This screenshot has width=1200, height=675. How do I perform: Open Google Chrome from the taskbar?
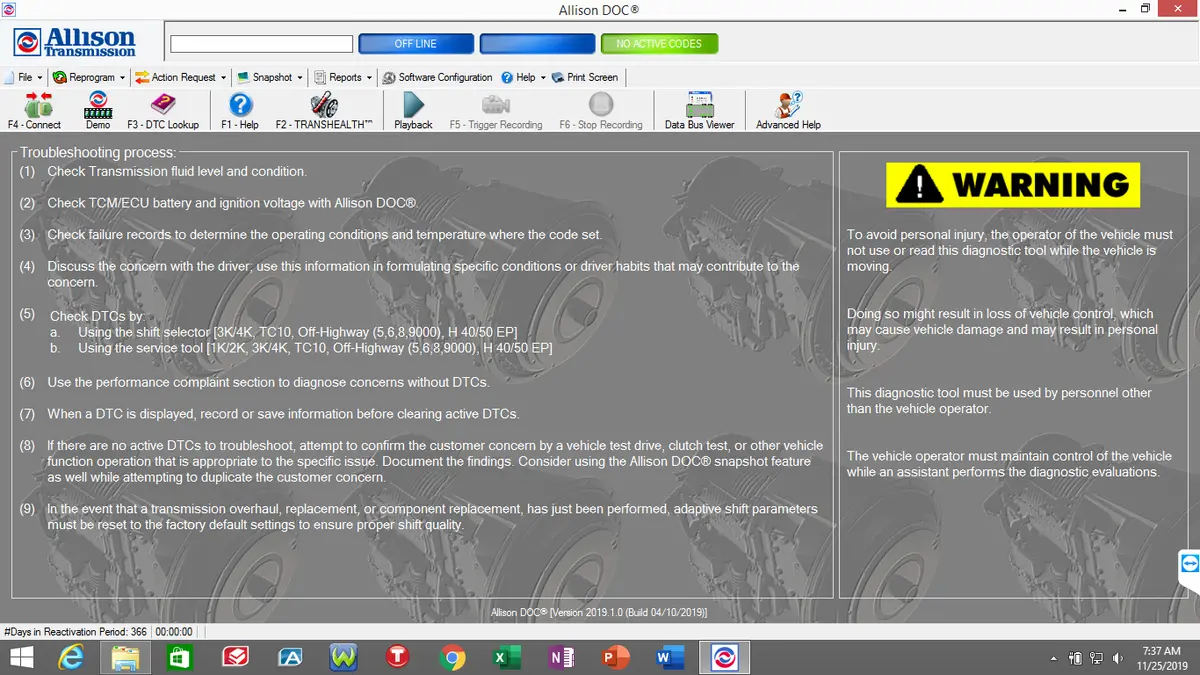click(x=453, y=658)
